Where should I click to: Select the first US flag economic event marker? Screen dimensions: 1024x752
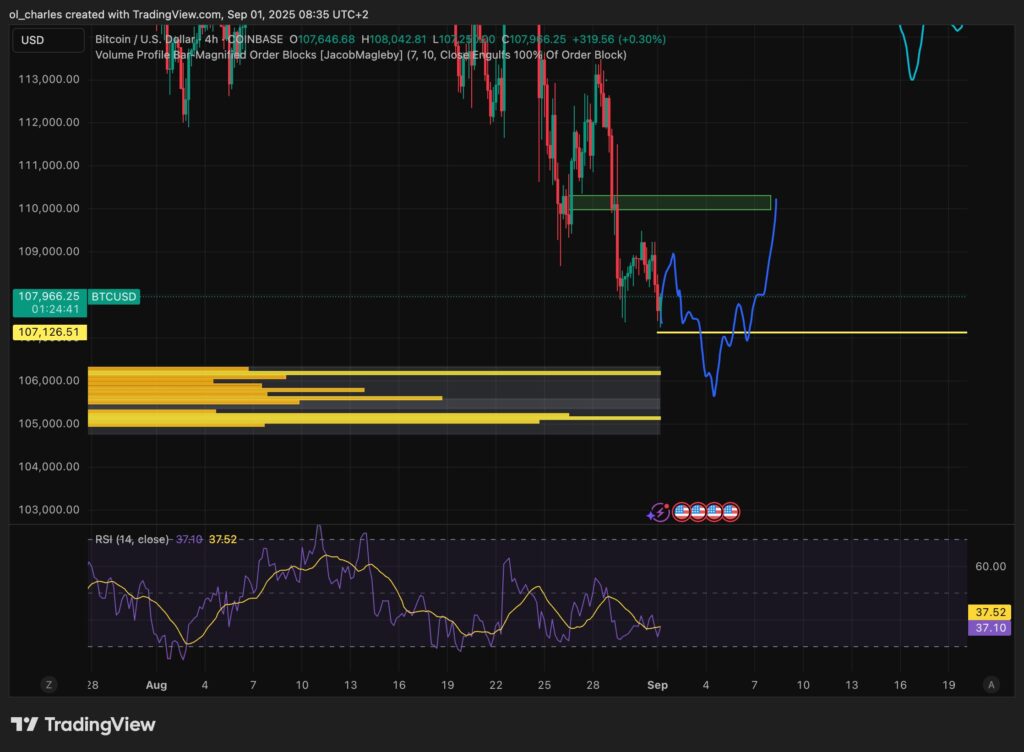pyautogui.click(x=682, y=511)
